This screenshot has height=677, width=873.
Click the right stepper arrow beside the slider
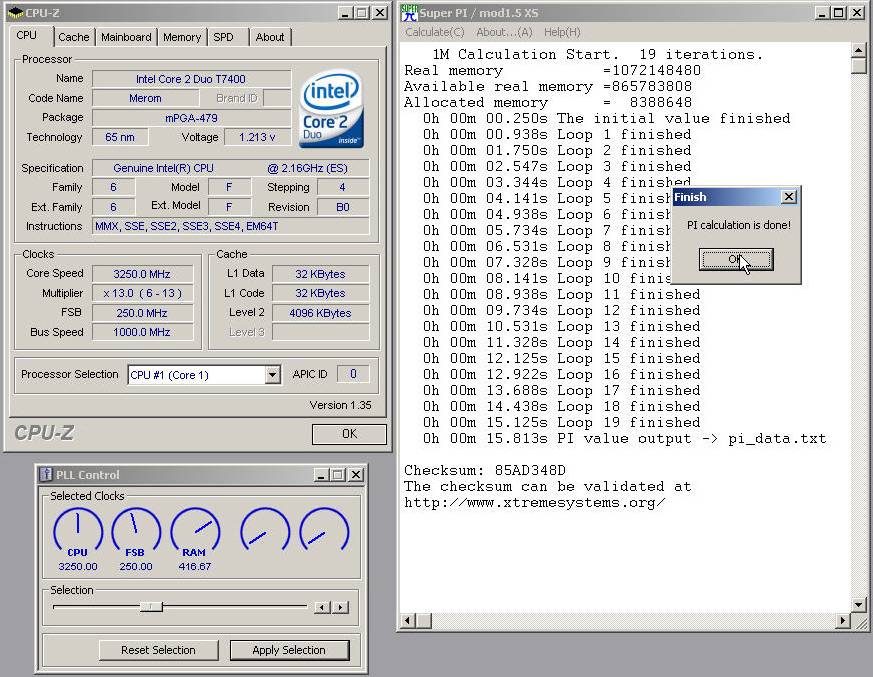click(341, 607)
